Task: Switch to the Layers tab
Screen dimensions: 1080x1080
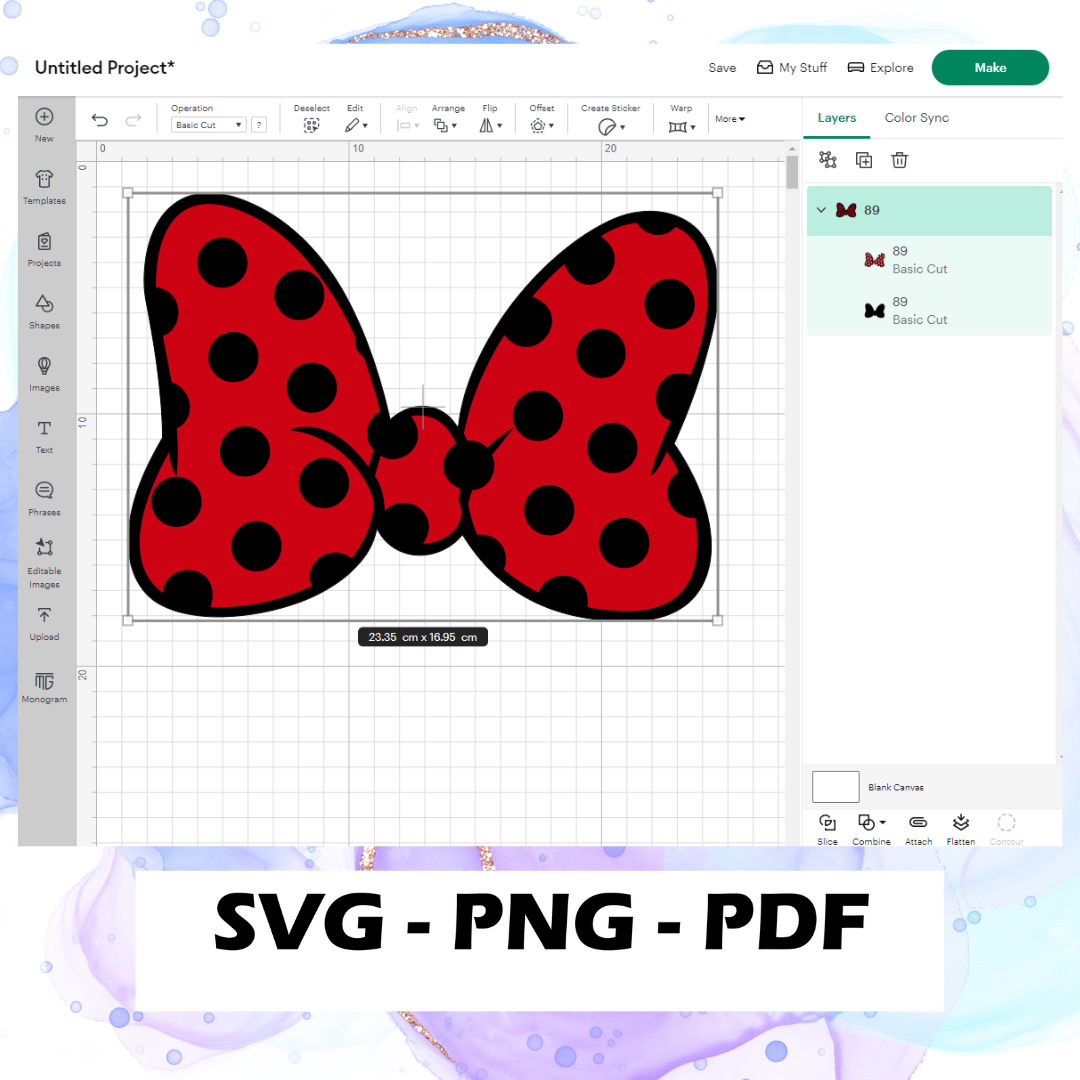Action: click(x=837, y=118)
